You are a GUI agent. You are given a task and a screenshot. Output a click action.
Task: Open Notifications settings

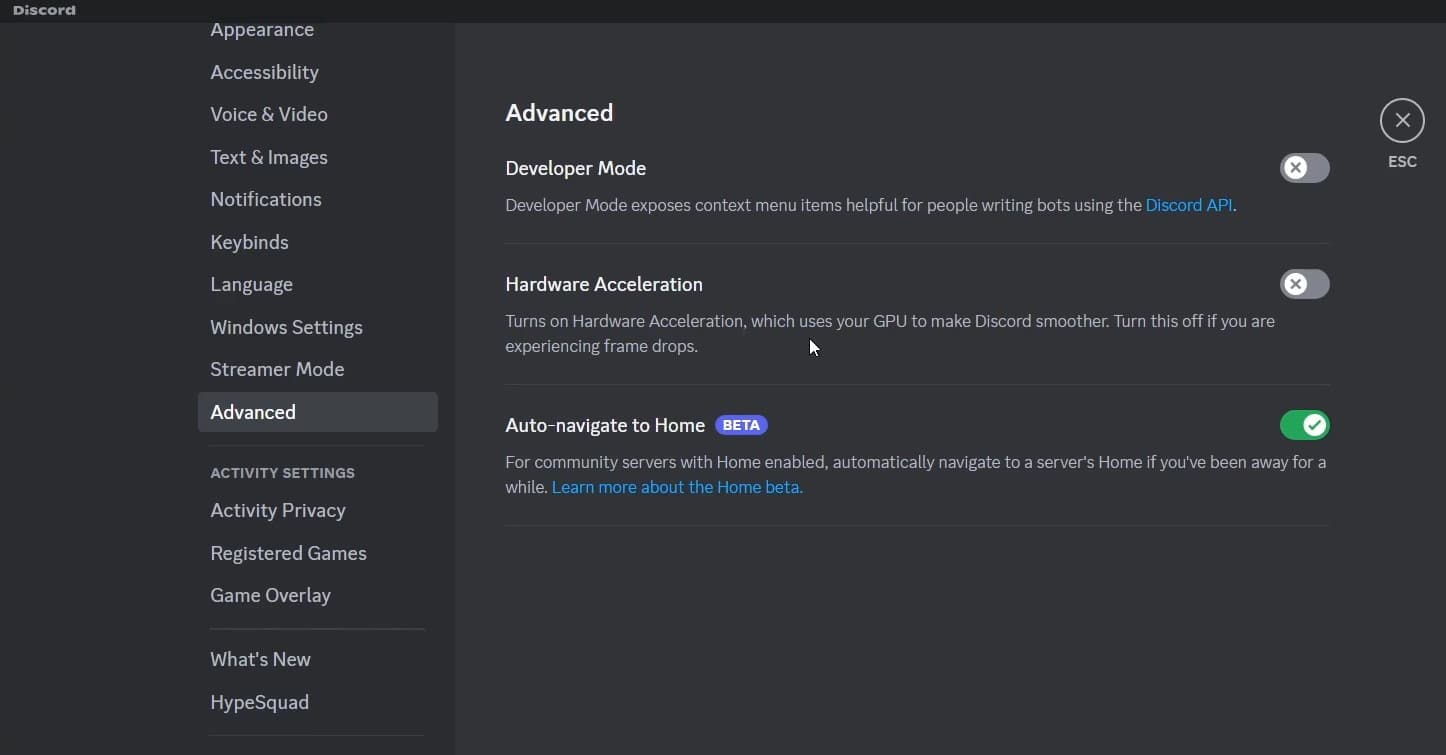pyautogui.click(x=266, y=199)
